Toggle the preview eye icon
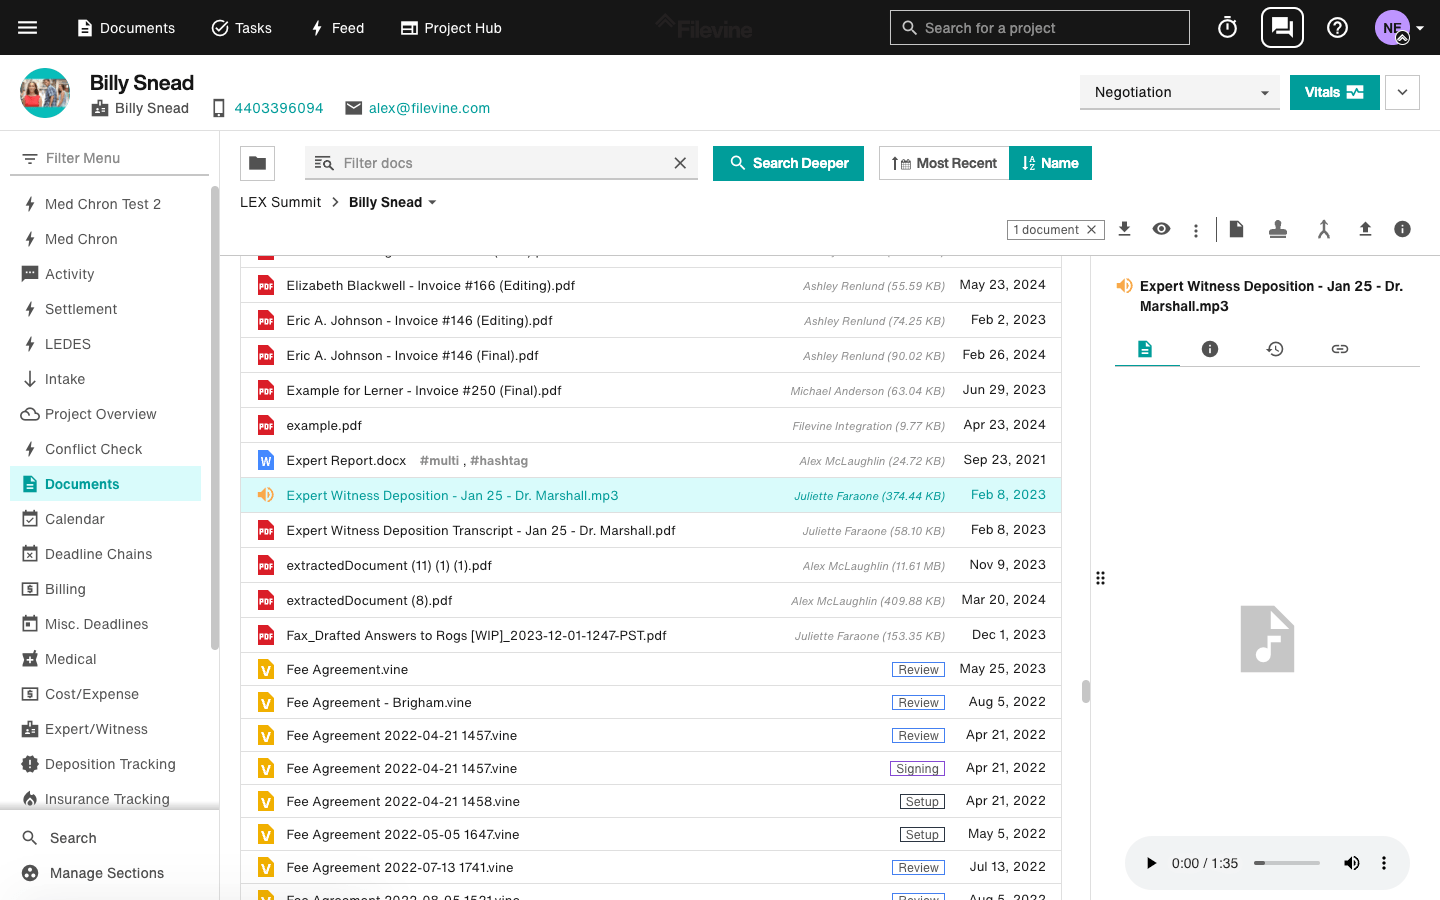Image resolution: width=1440 pixels, height=900 pixels. [1161, 229]
